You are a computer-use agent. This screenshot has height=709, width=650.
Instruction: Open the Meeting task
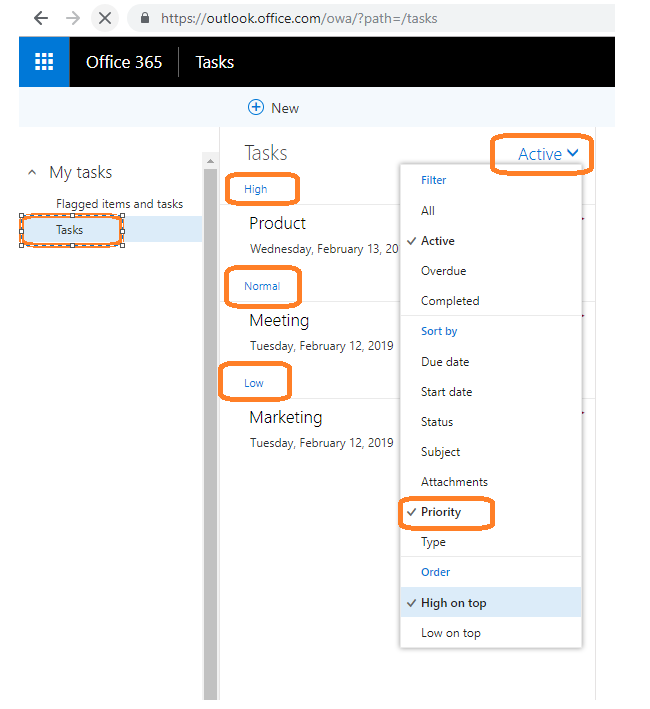click(279, 321)
